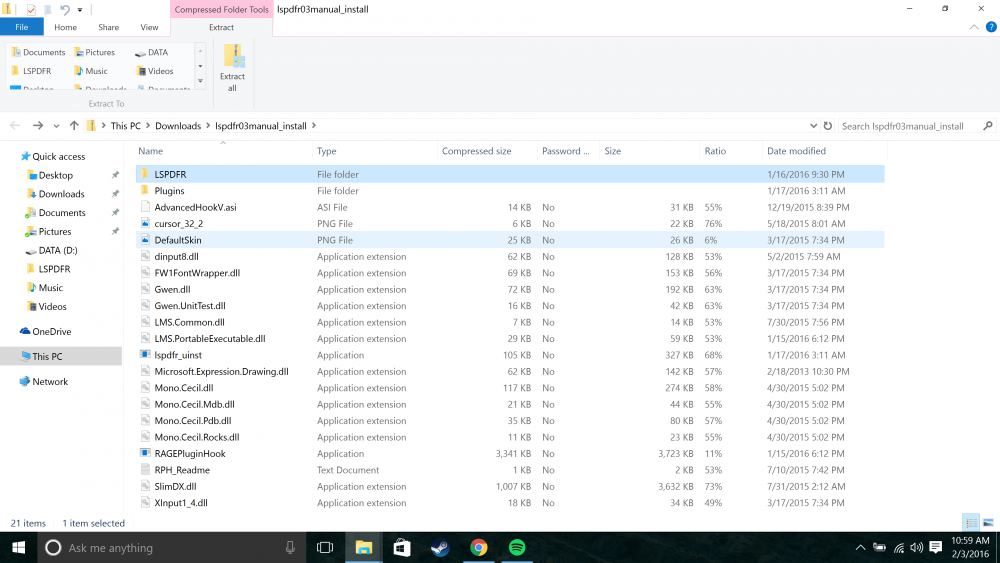Choose Music in Extract To gallery
This screenshot has height=563, width=1000.
click(x=91, y=71)
